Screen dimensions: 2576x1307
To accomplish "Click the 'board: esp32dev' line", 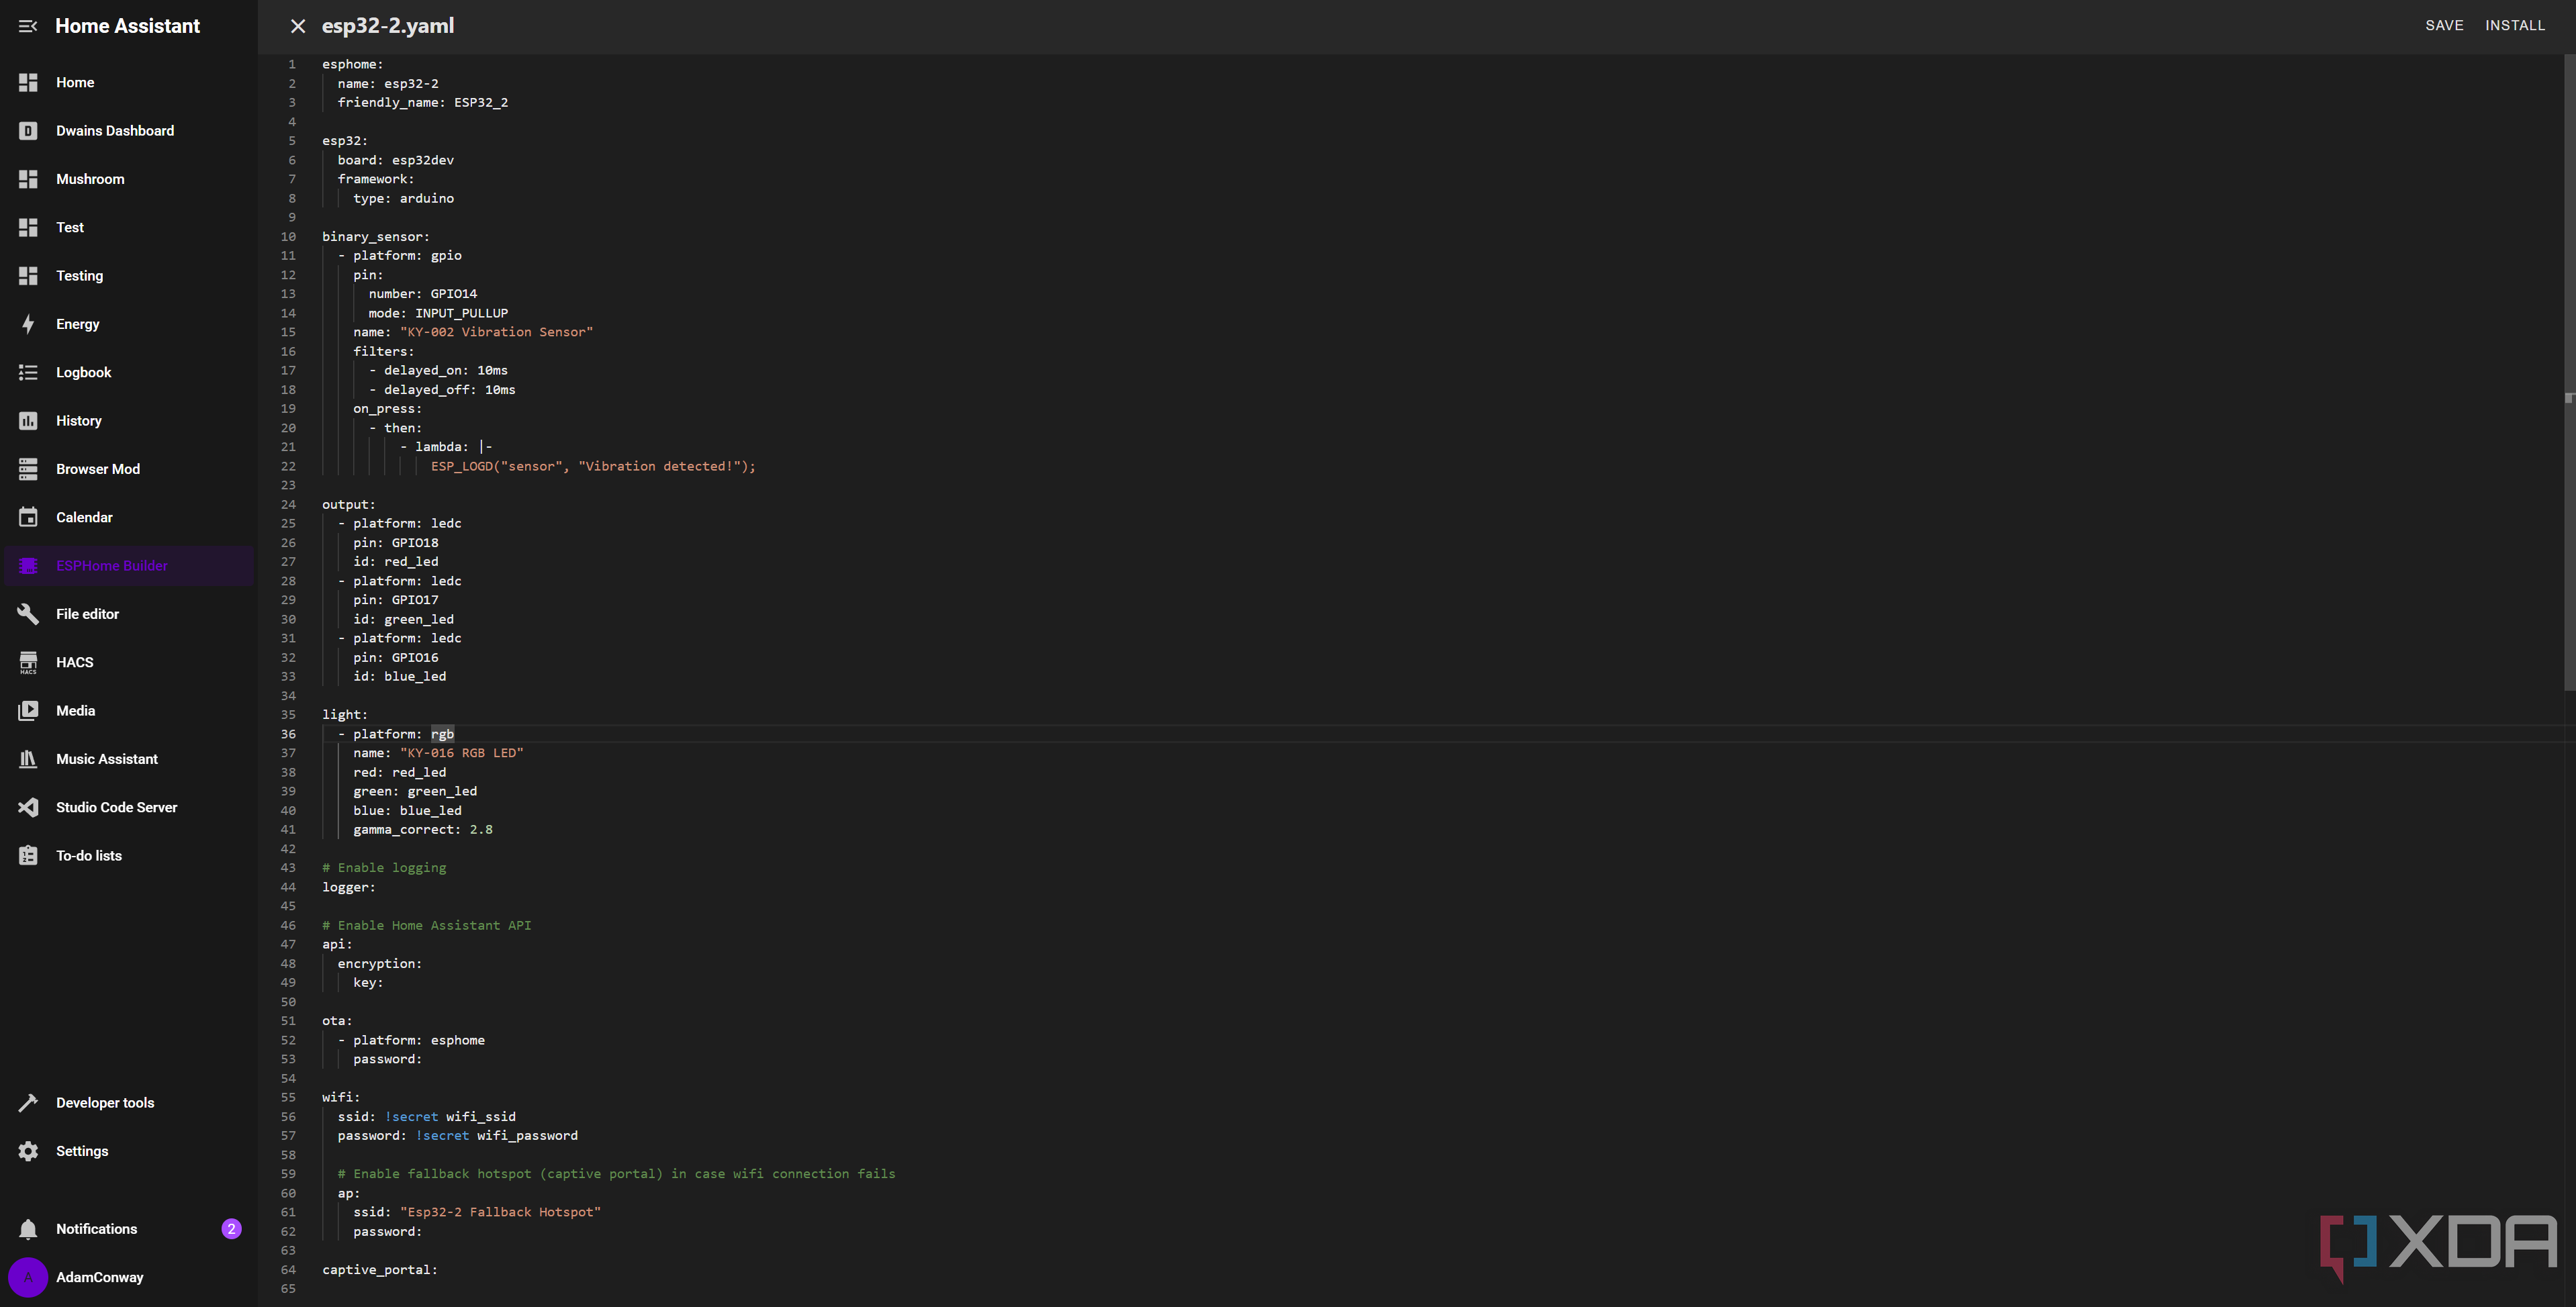I will point(396,160).
